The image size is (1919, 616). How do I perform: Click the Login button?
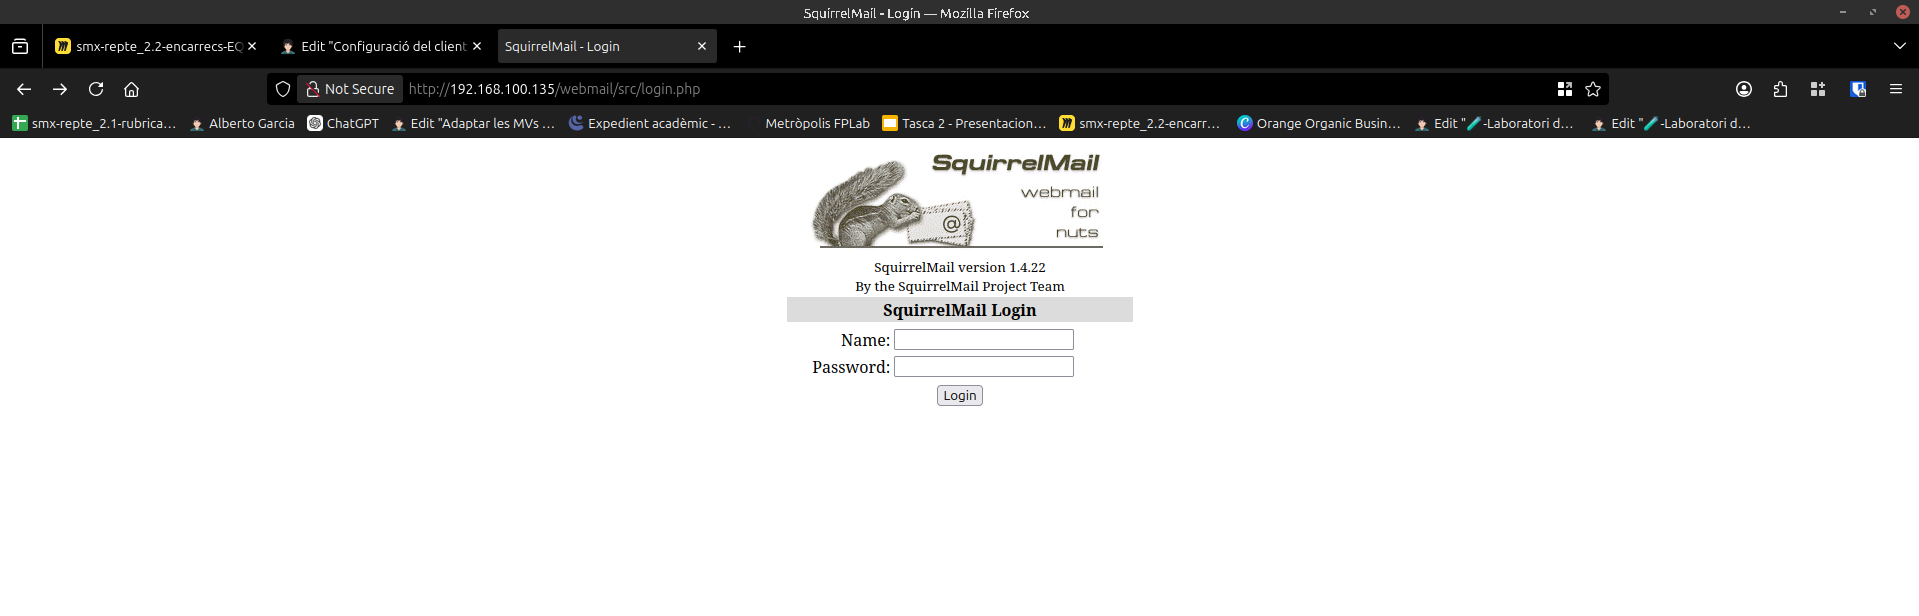[959, 395]
